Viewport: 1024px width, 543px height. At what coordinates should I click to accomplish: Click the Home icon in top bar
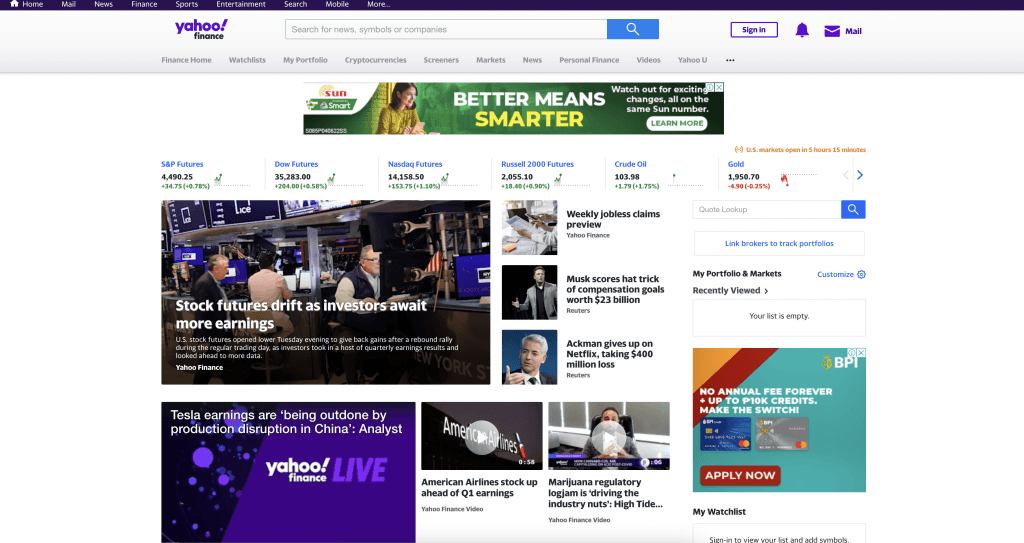pos(14,4)
